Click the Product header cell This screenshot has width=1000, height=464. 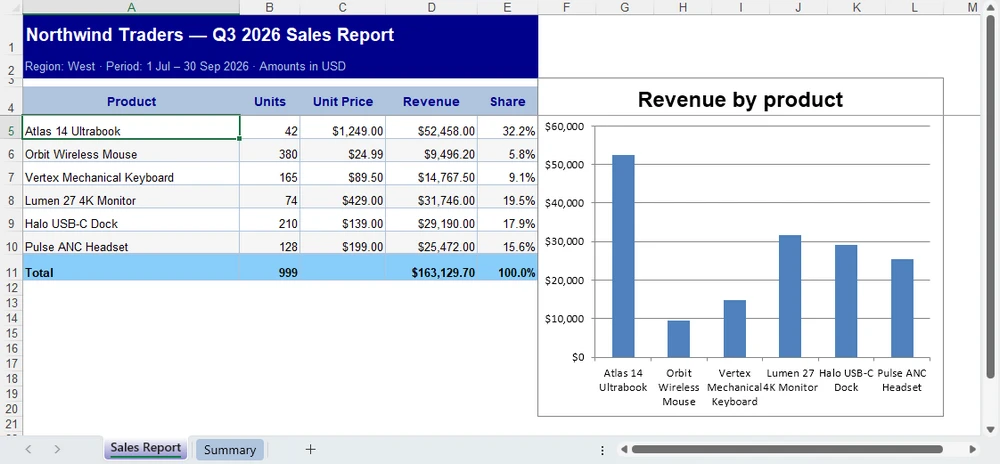(x=131, y=101)
